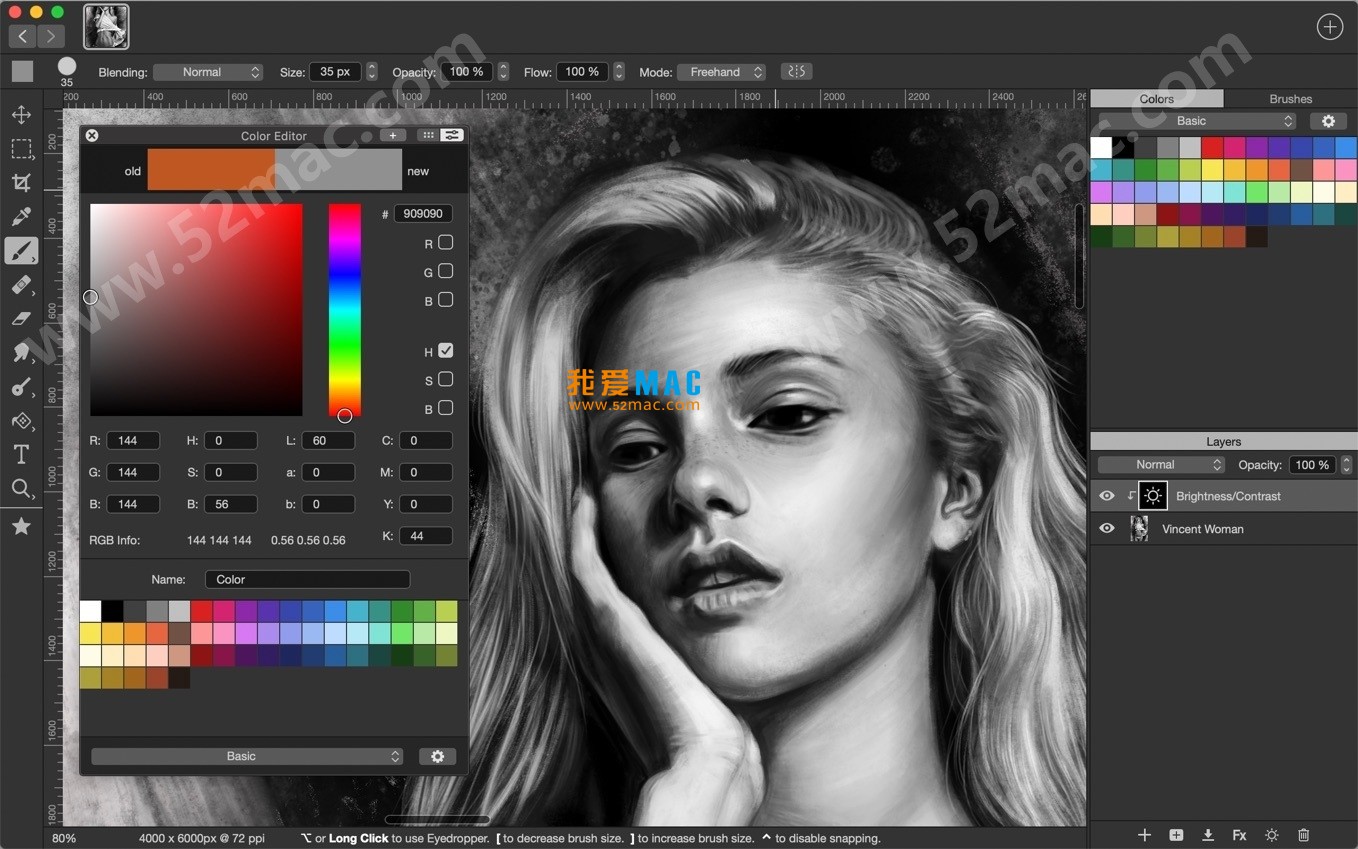The image size is (1358, 849).
Task: Click the adjustment layer sun icon
Action: pyautogui.click(x=1271, y=835)
